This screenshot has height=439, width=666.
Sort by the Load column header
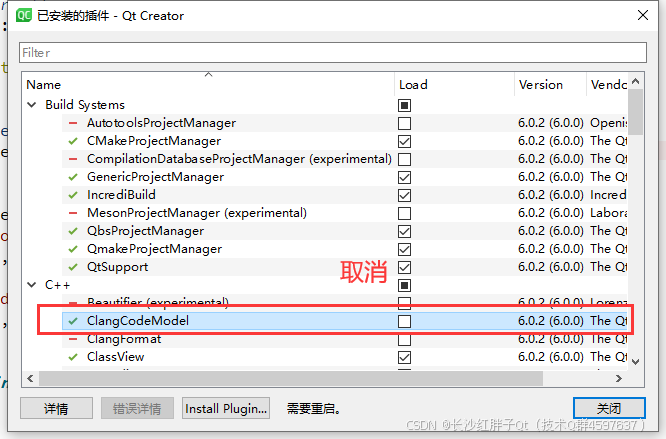point(454,84)
